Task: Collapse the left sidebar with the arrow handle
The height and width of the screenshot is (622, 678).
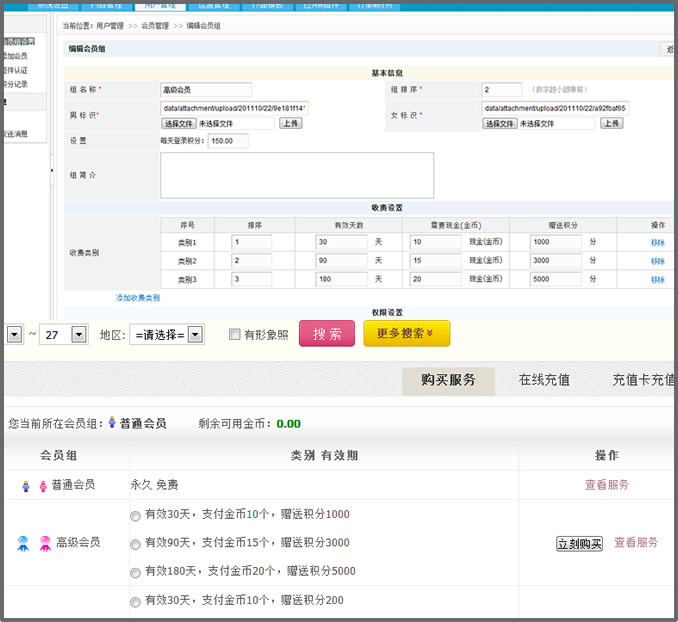Action: click(52, 172)
